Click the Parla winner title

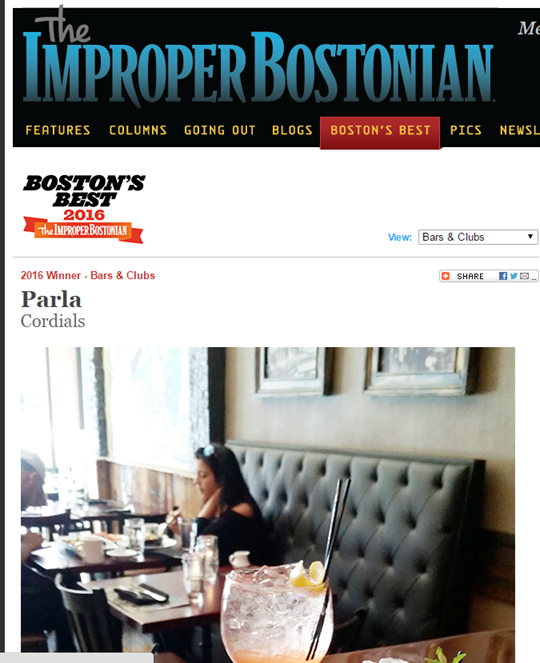click(51, 299)
